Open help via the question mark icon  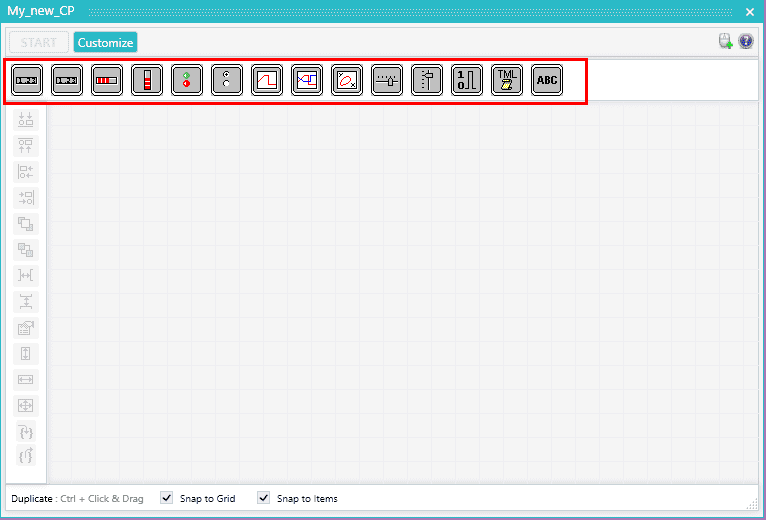(x=746, y=41)
